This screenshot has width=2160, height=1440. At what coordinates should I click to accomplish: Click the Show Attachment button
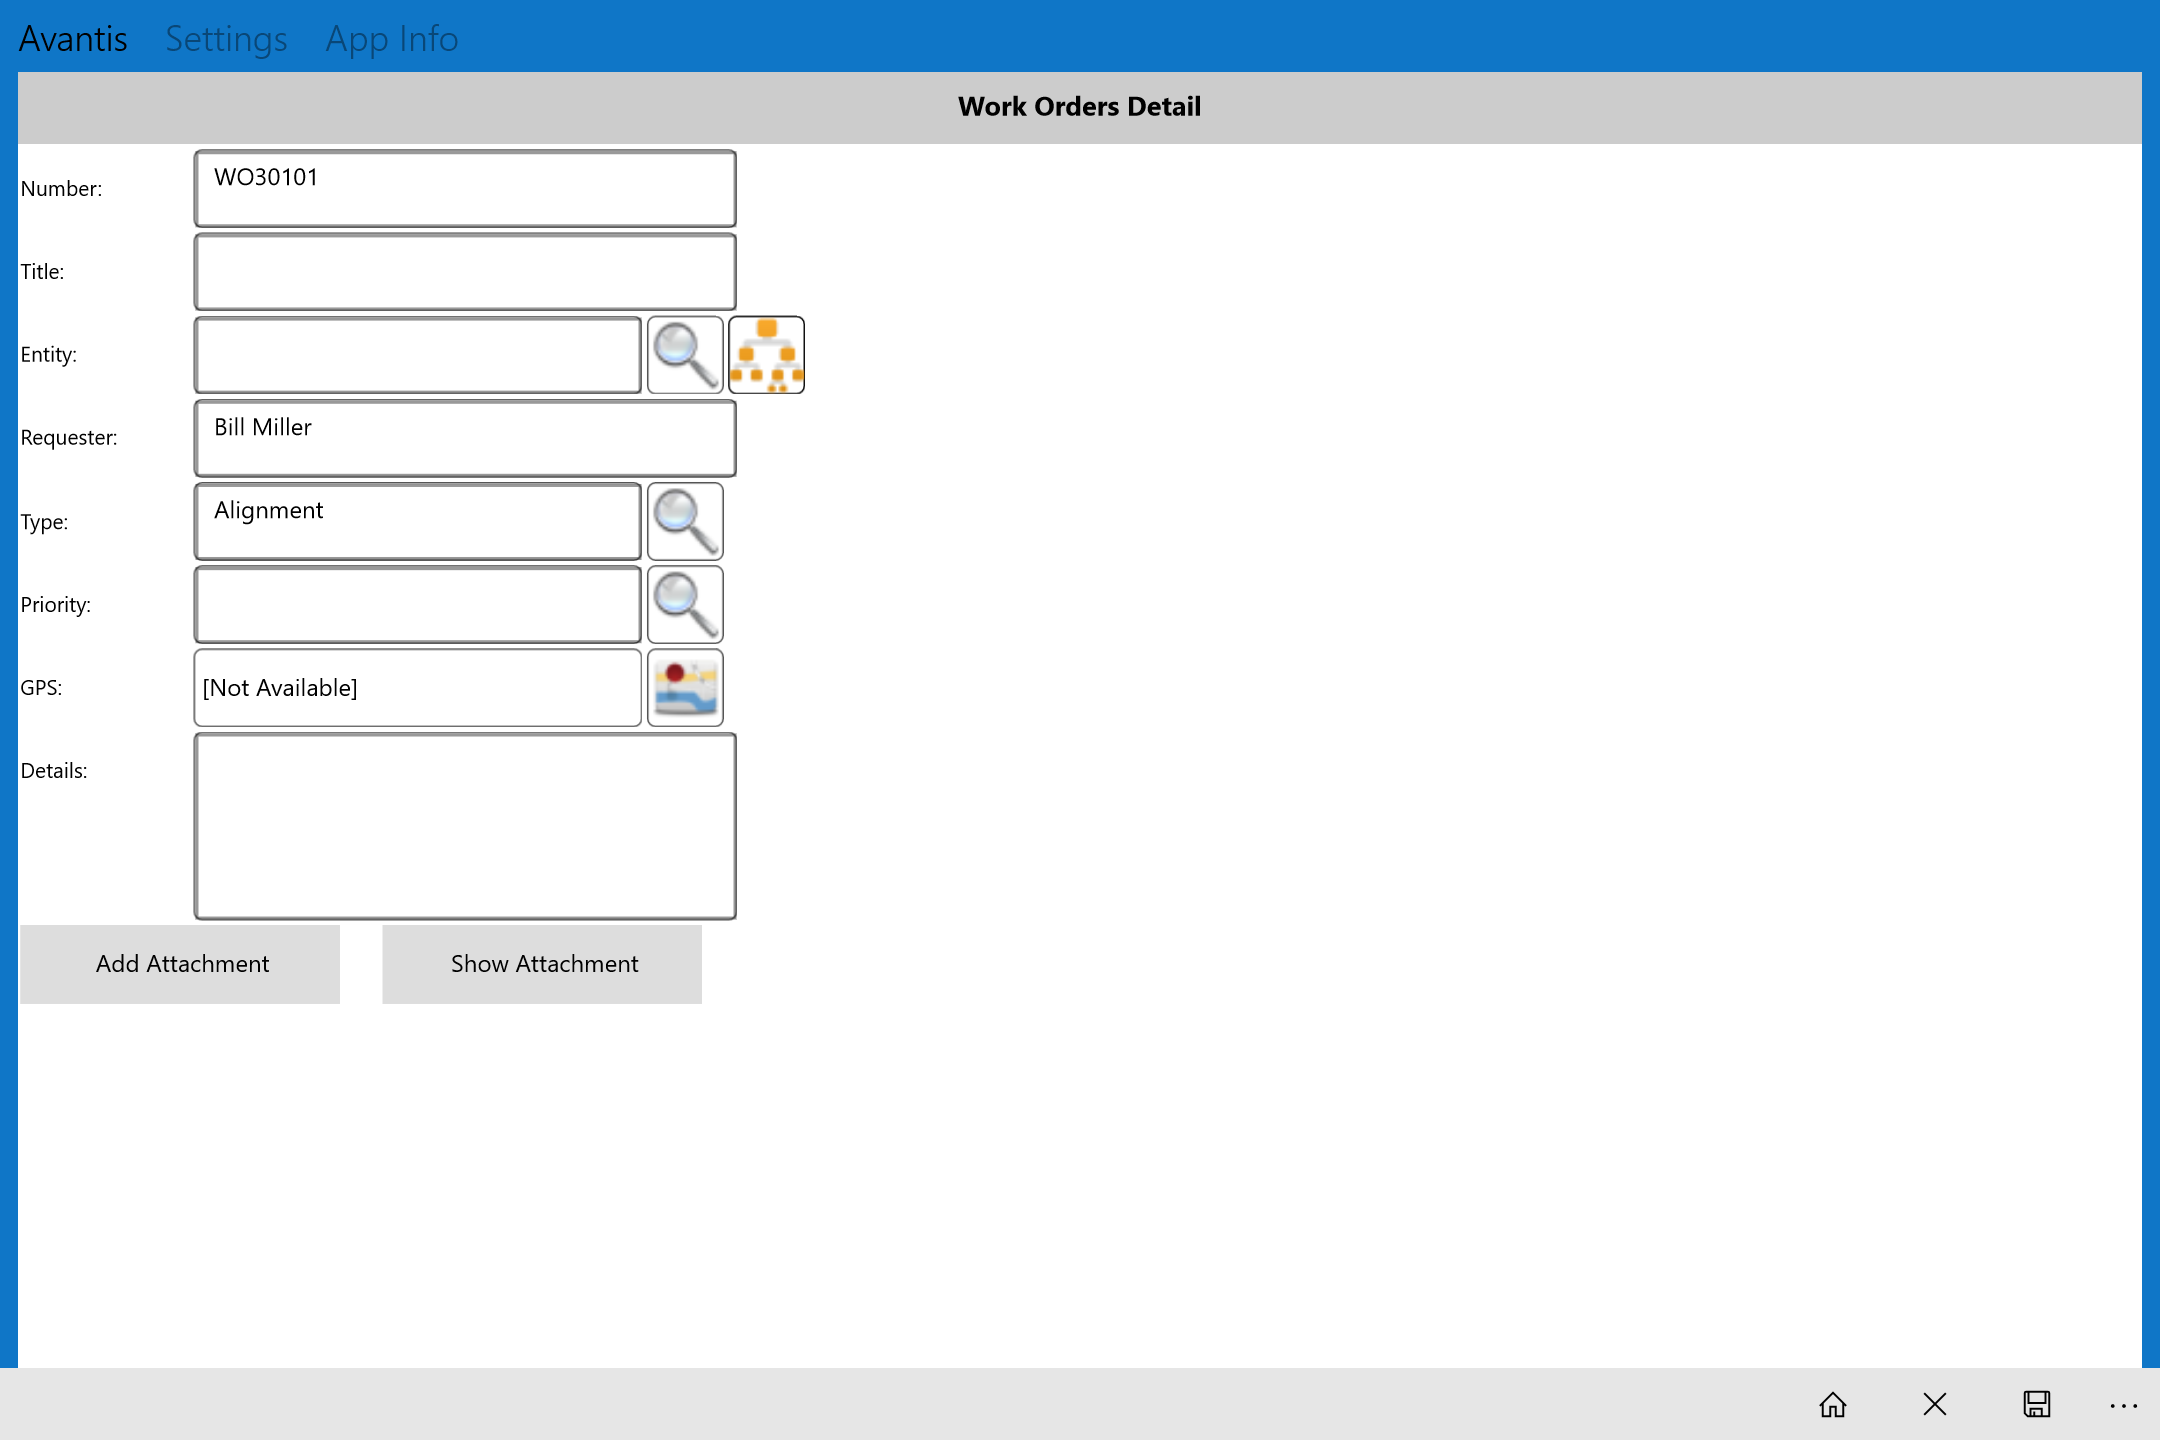click(543, 963)
